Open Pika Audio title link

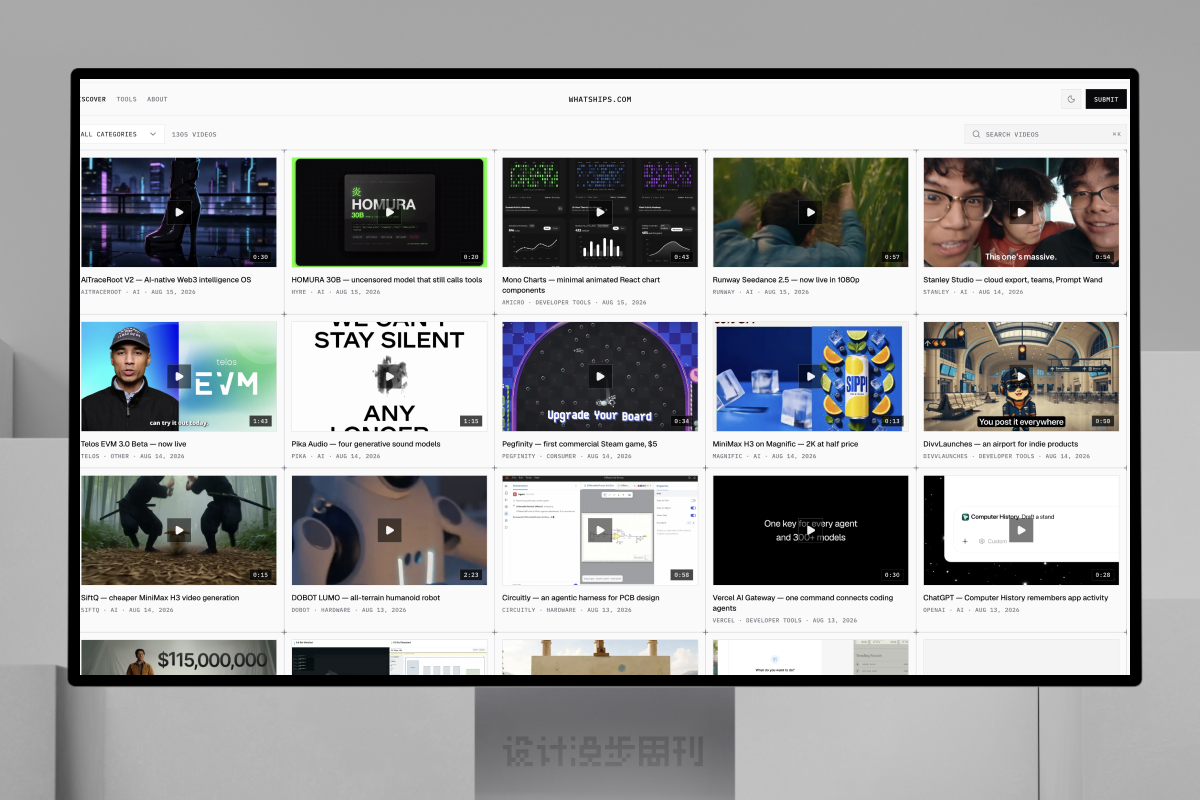(368, 444)
